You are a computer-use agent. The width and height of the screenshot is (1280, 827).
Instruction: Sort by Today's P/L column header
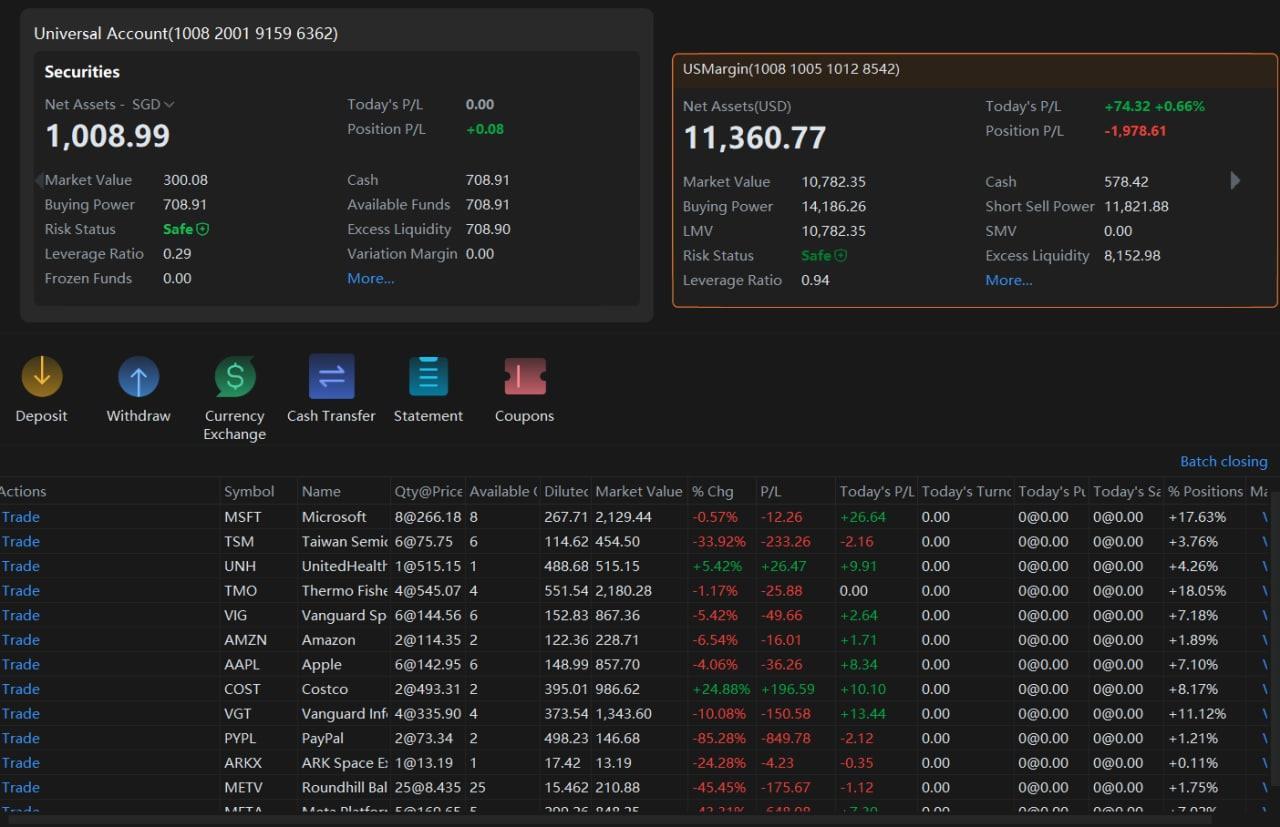point(877,491)
